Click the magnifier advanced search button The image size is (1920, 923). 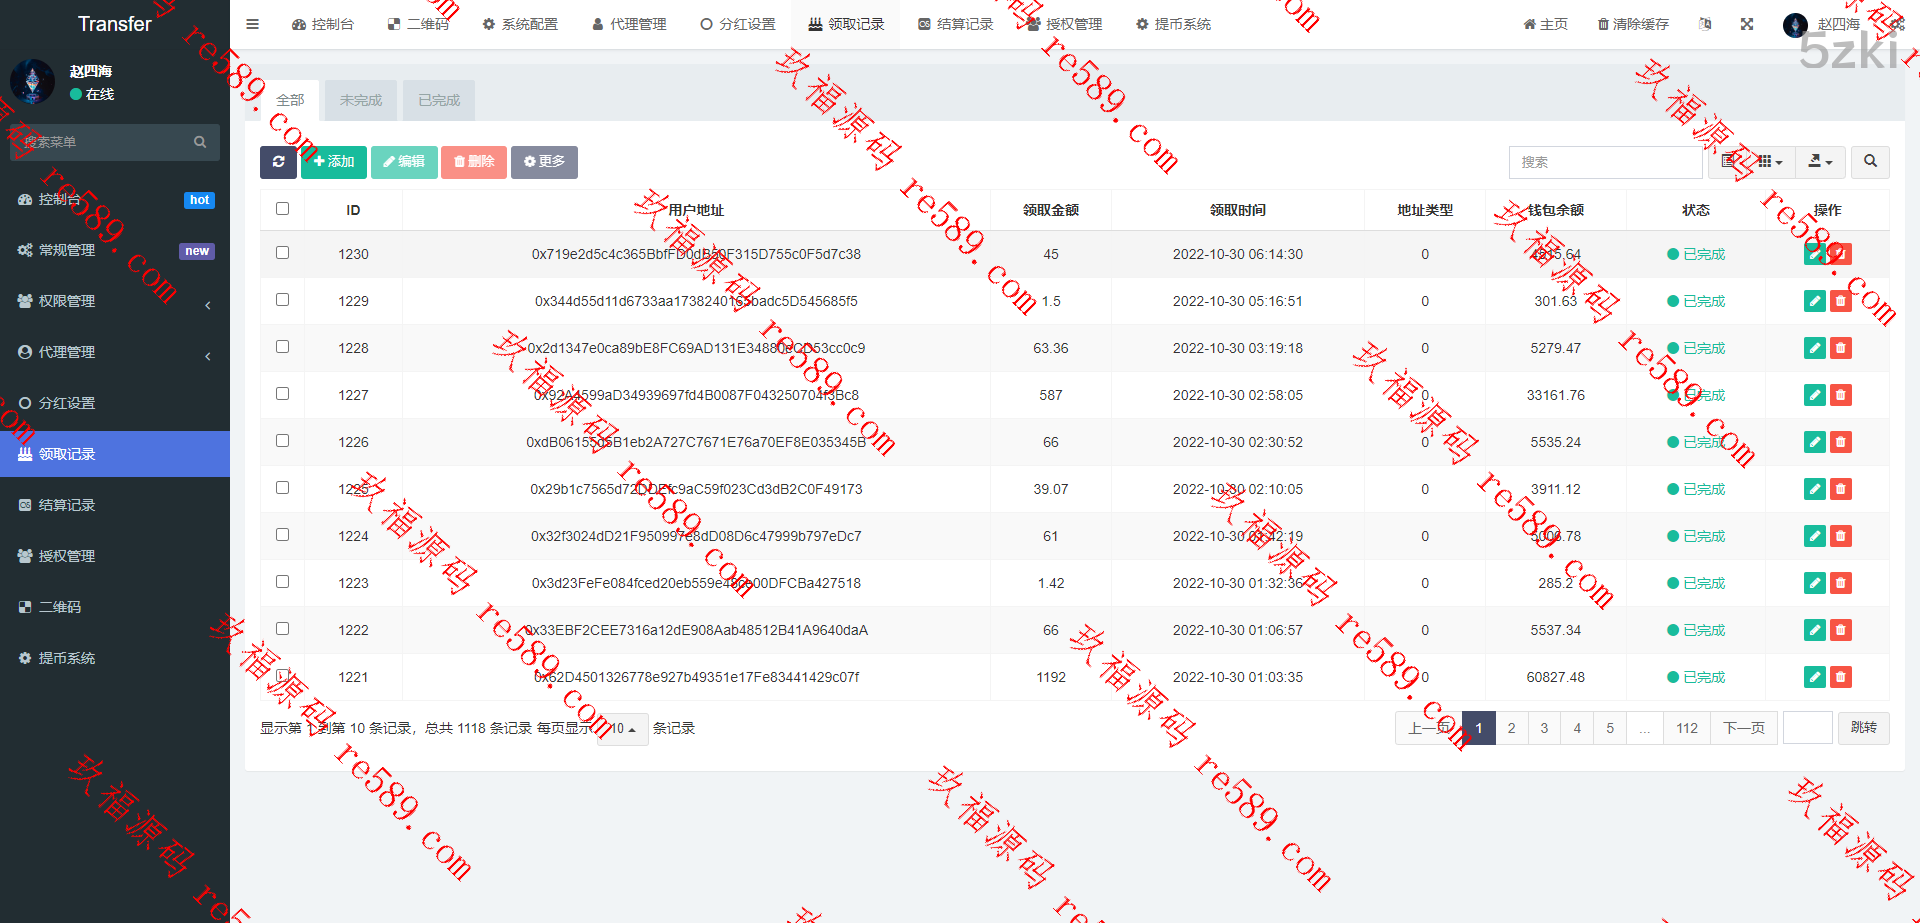tap(1870, 162)
